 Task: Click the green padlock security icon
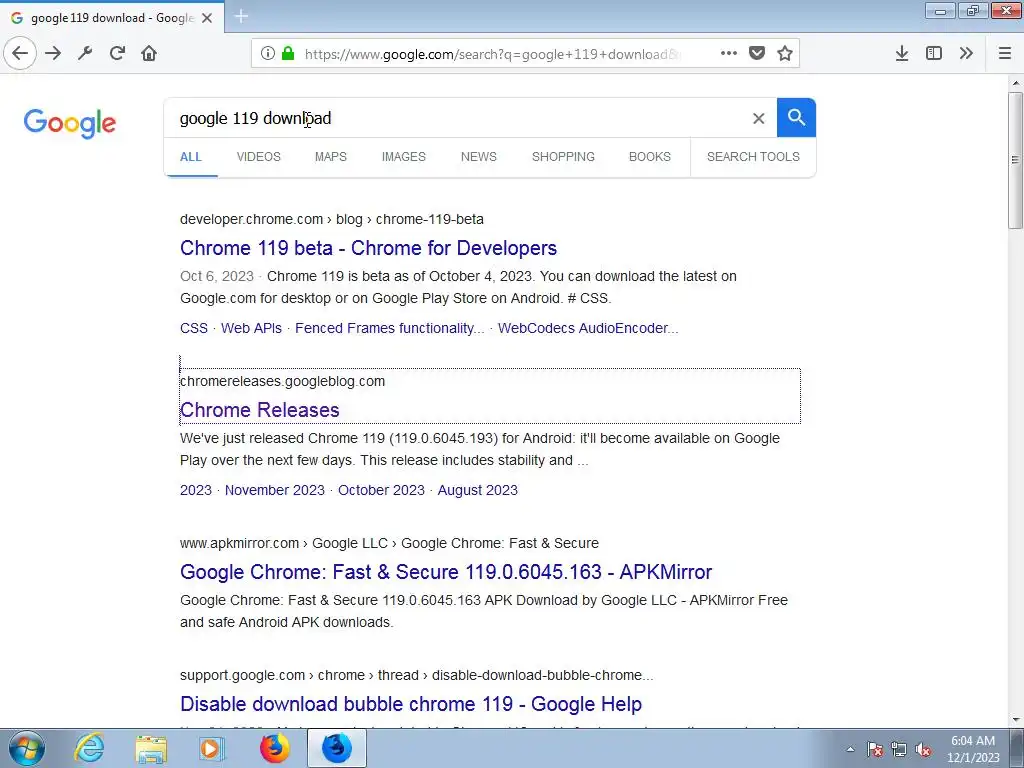288,53
